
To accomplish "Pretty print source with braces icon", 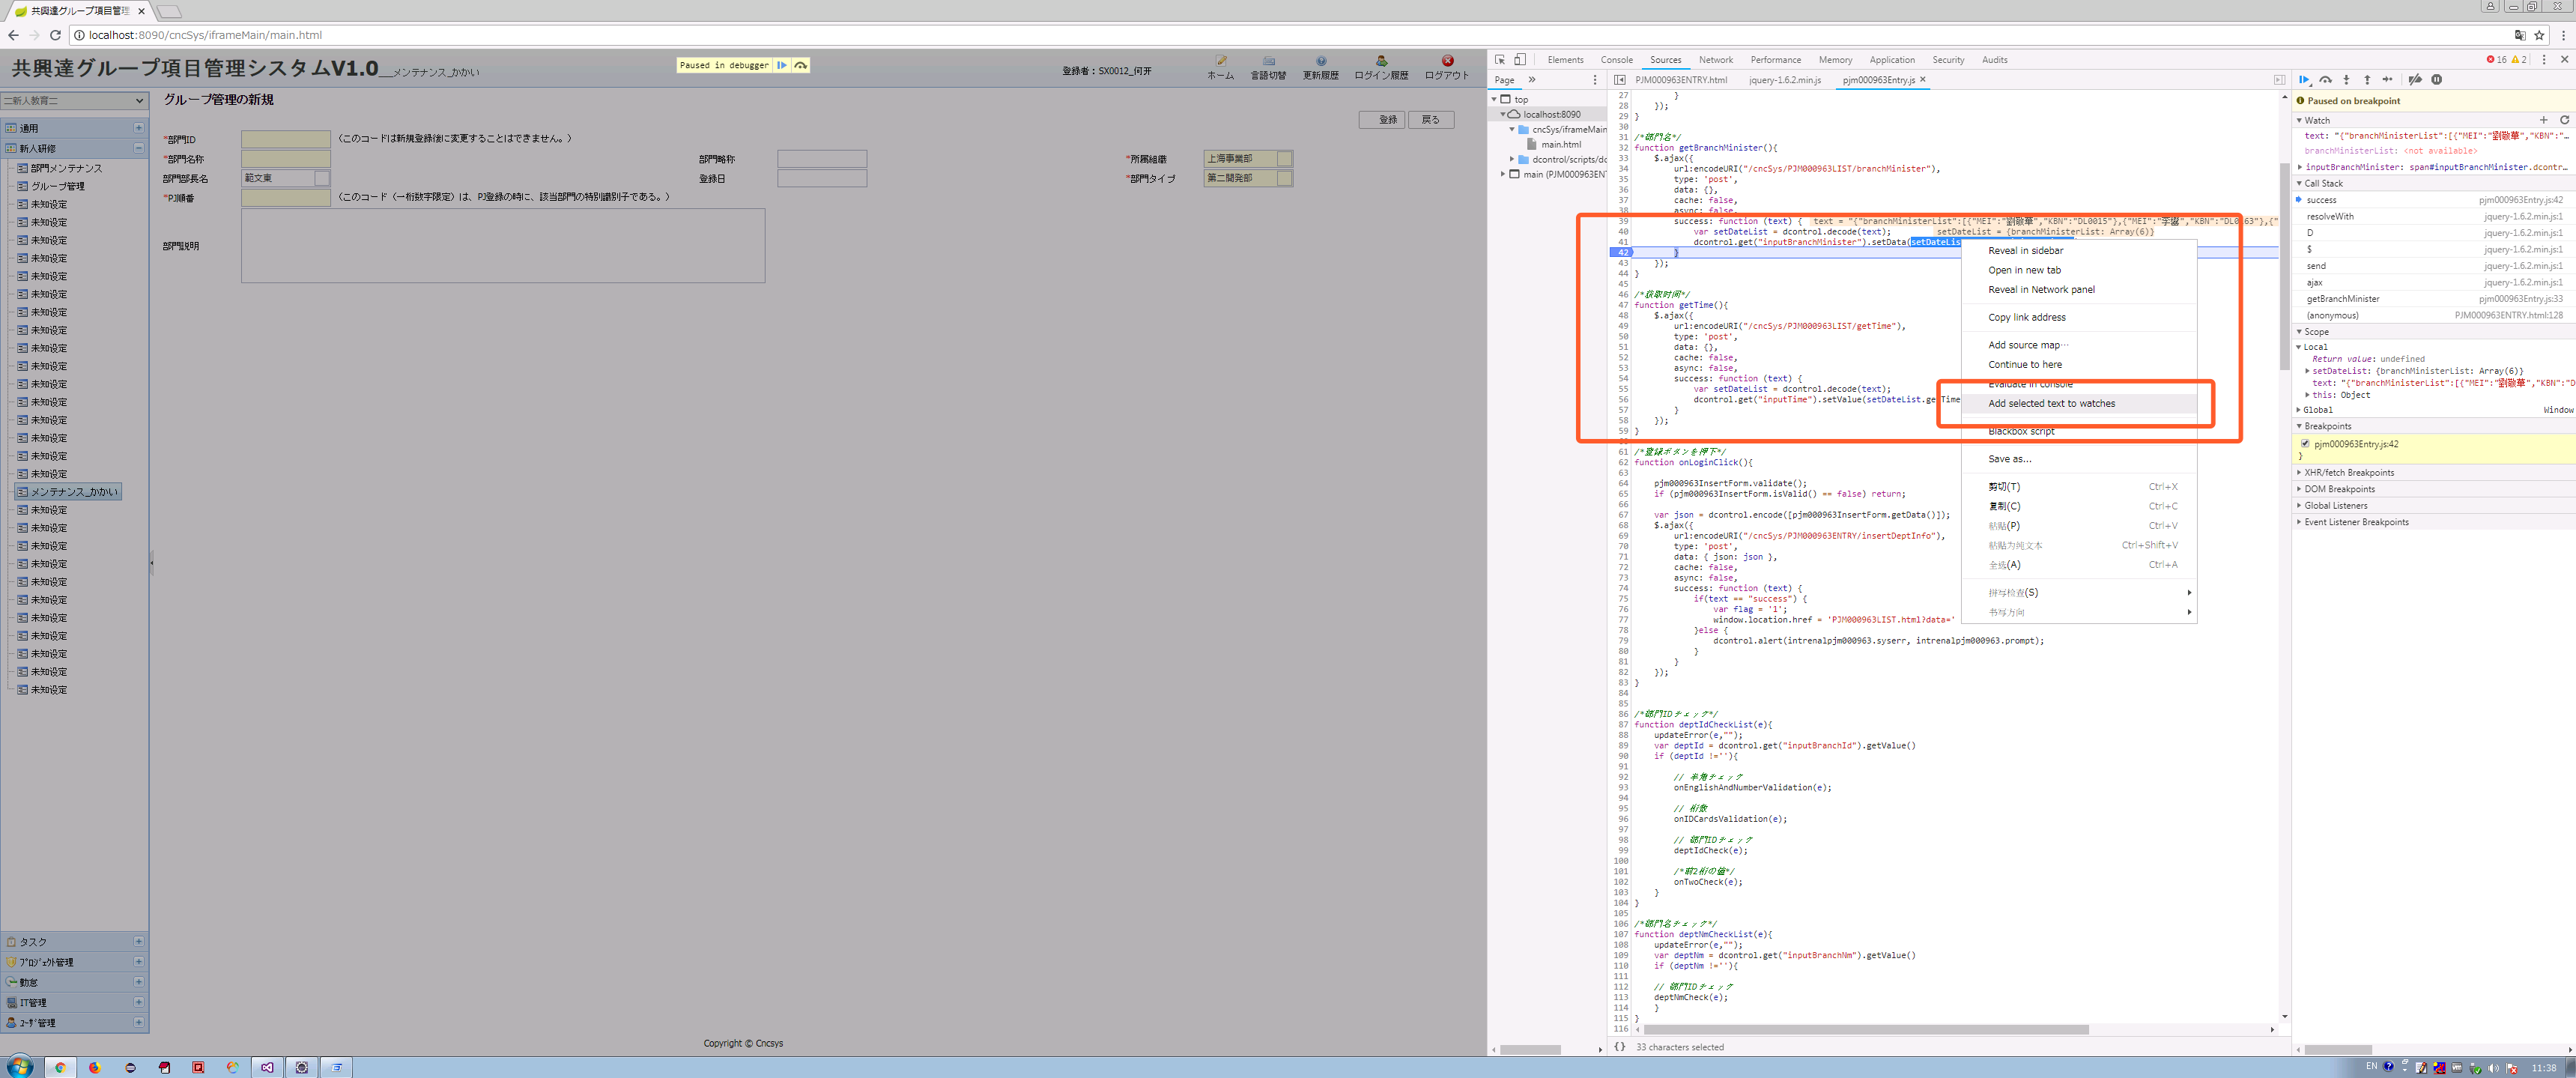I will 1619,1047.
